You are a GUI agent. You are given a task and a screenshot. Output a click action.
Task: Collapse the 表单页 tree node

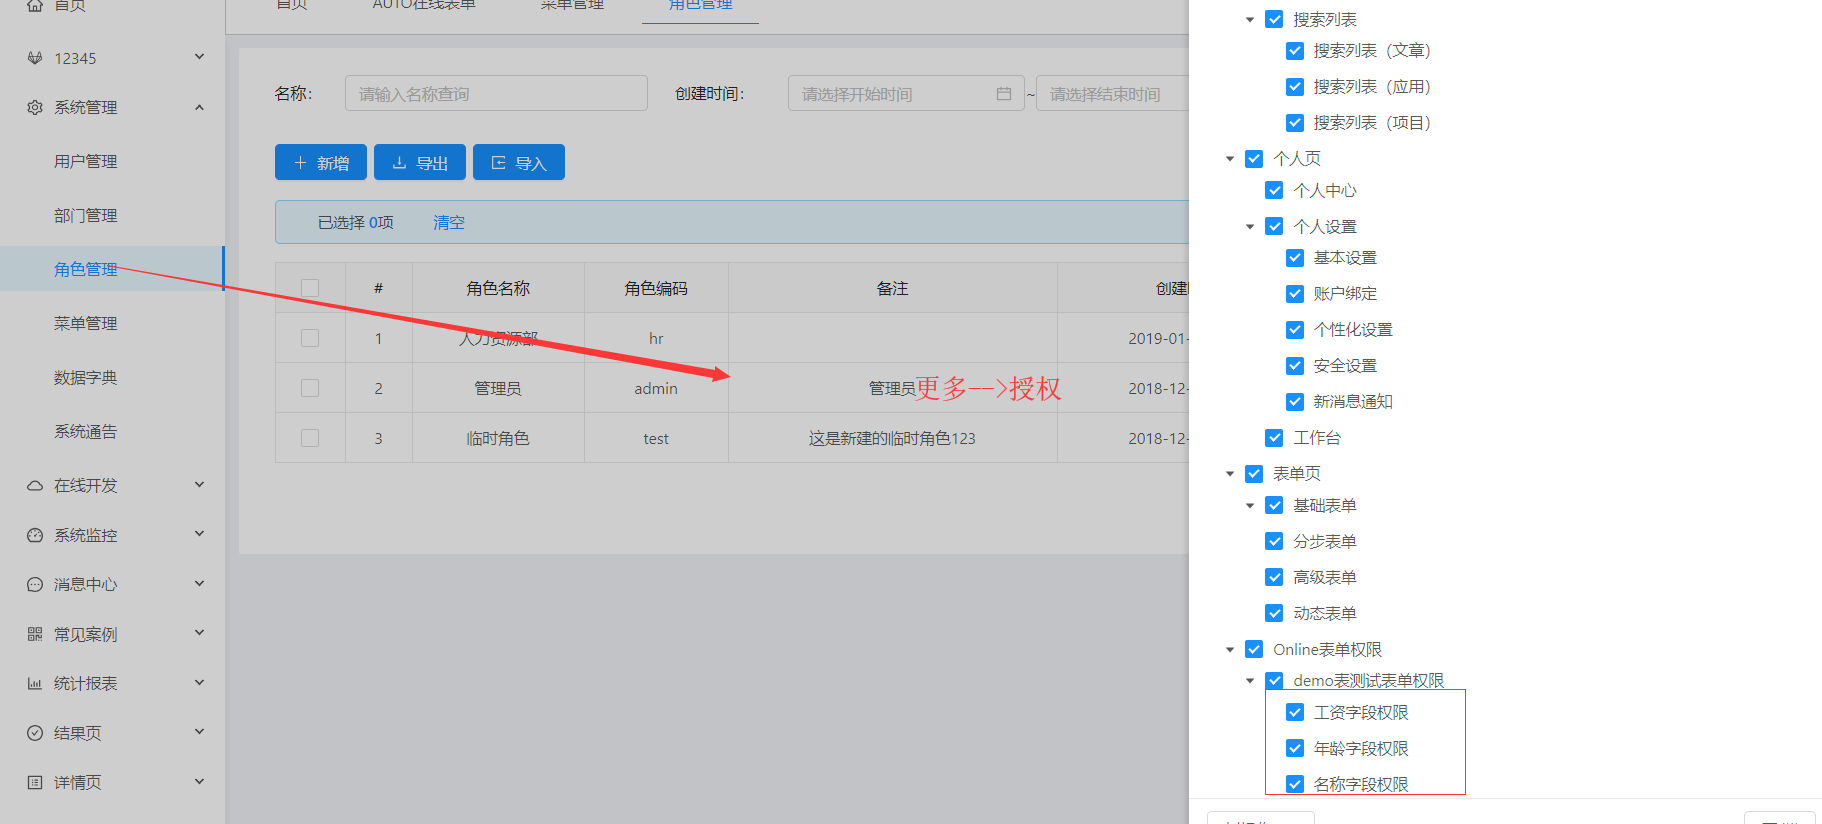pyautogui.click(x=1230, y=474)
